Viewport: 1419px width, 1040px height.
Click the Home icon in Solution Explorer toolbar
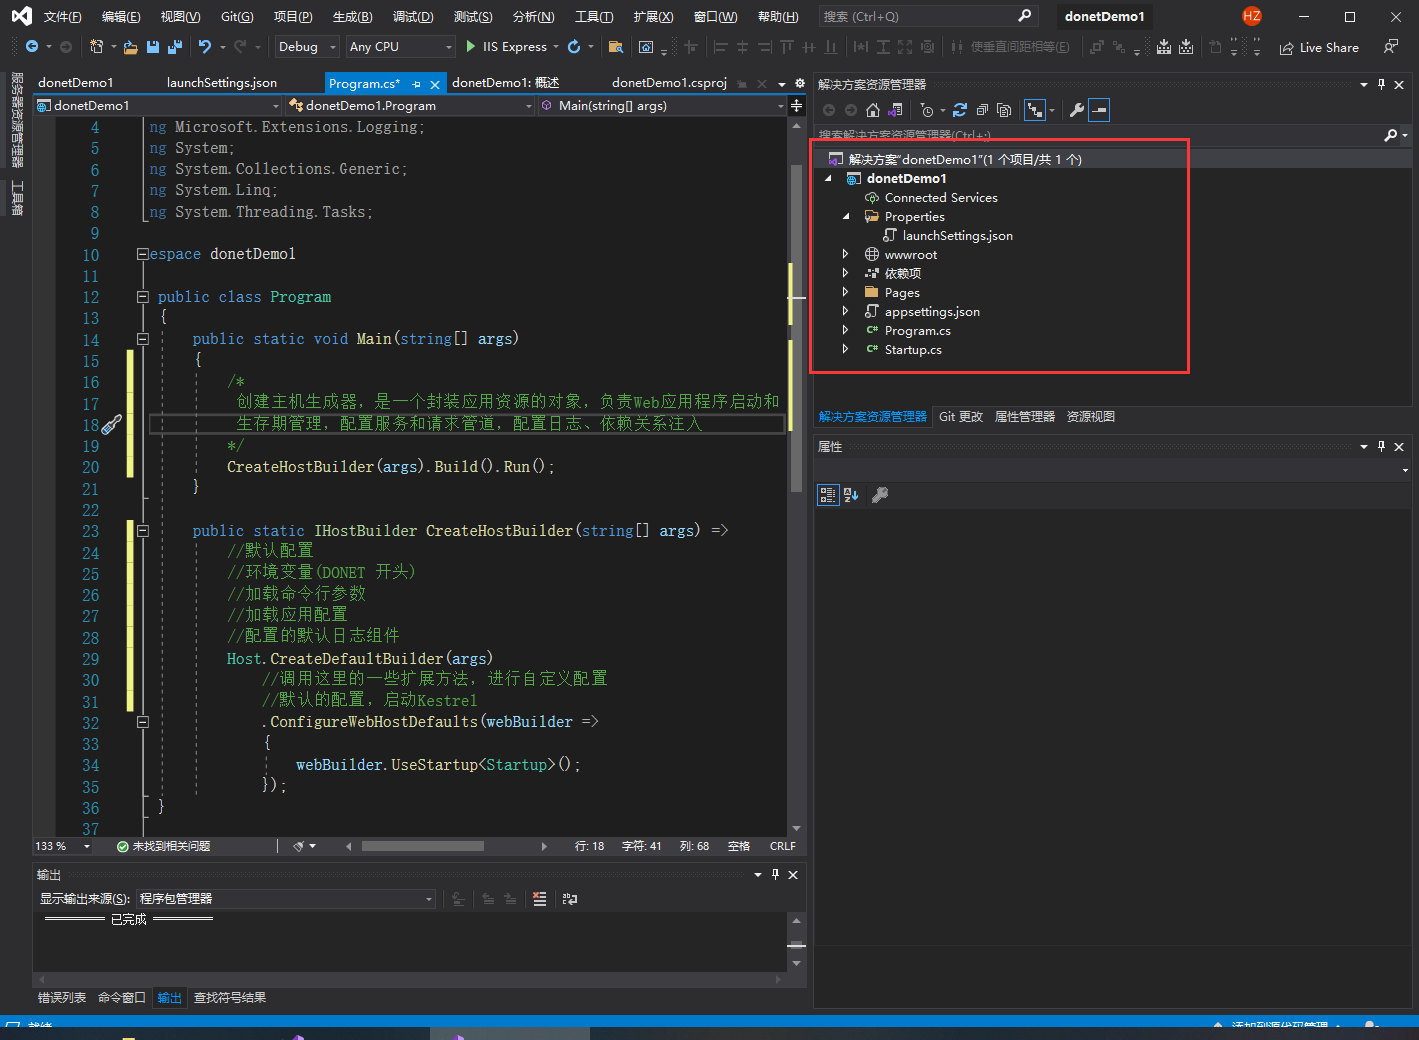tap(872, 110)
